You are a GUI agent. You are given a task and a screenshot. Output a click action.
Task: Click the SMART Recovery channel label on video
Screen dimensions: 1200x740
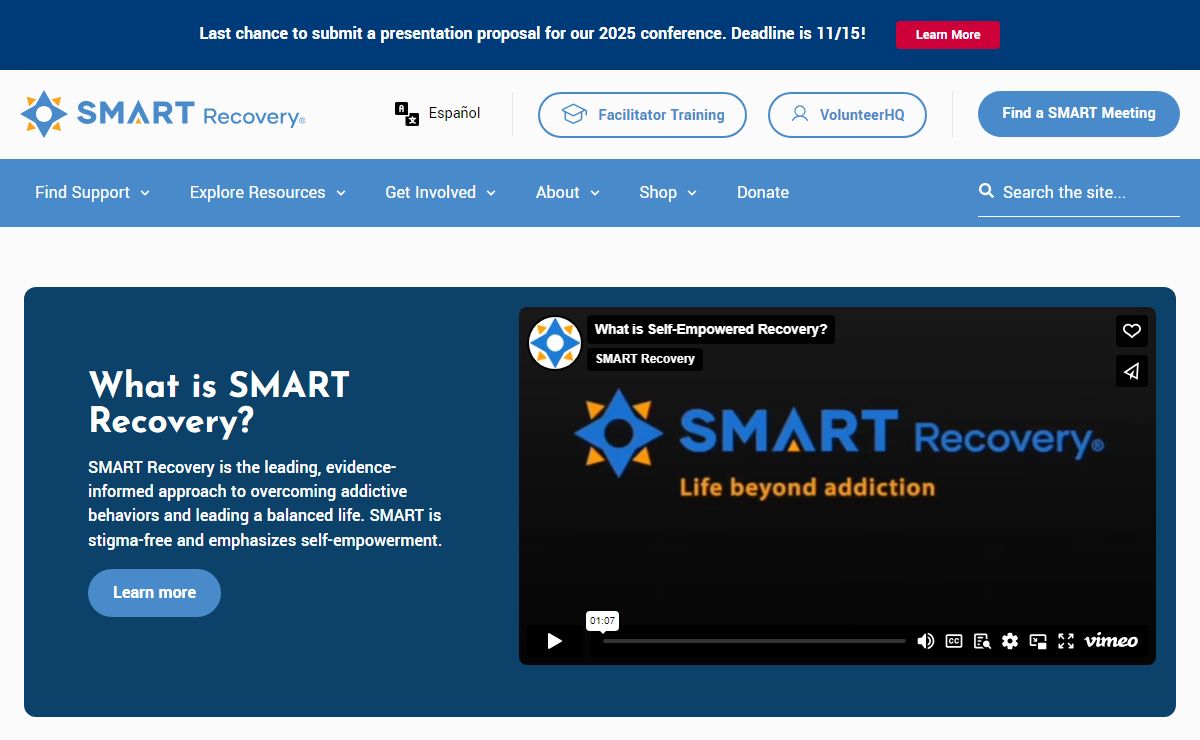coord(645,359)
